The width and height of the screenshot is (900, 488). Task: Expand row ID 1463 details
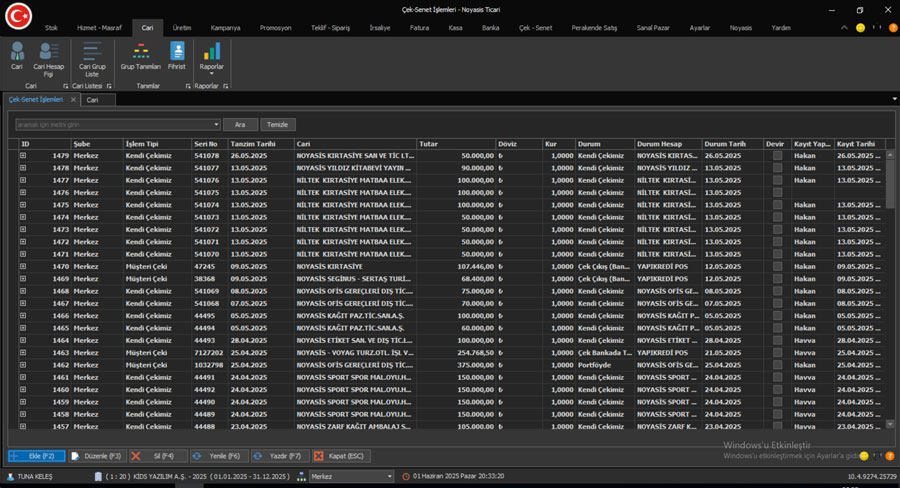point(23,353)
